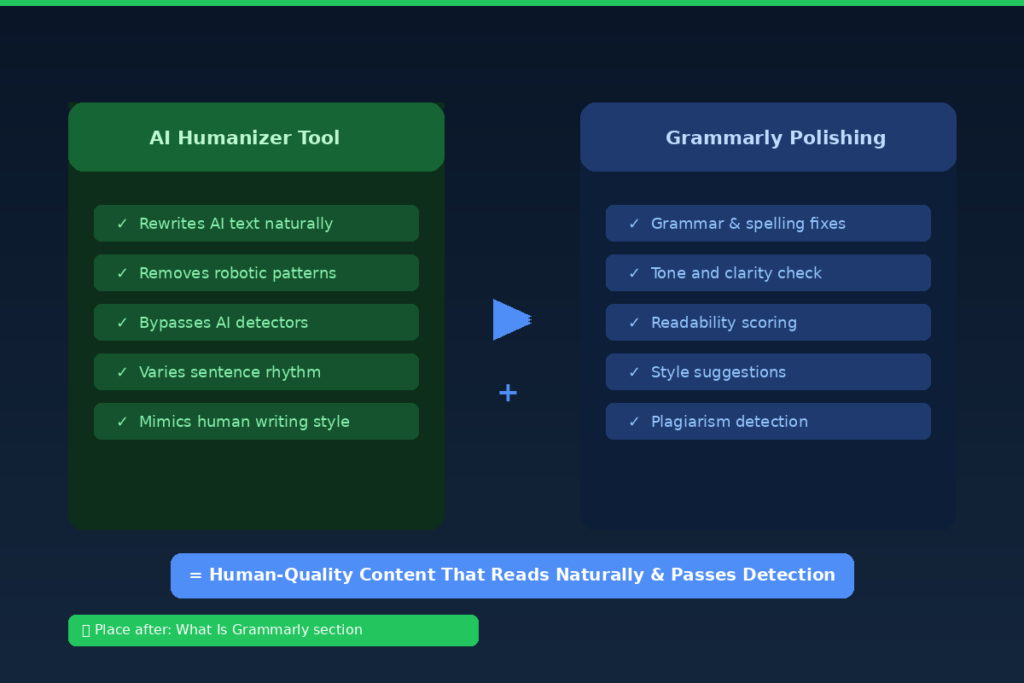Click the checkmark beside Bypasses AI detectors
Image resolution: width=1024 pixels, height=683 pixels.
point(124,322)
